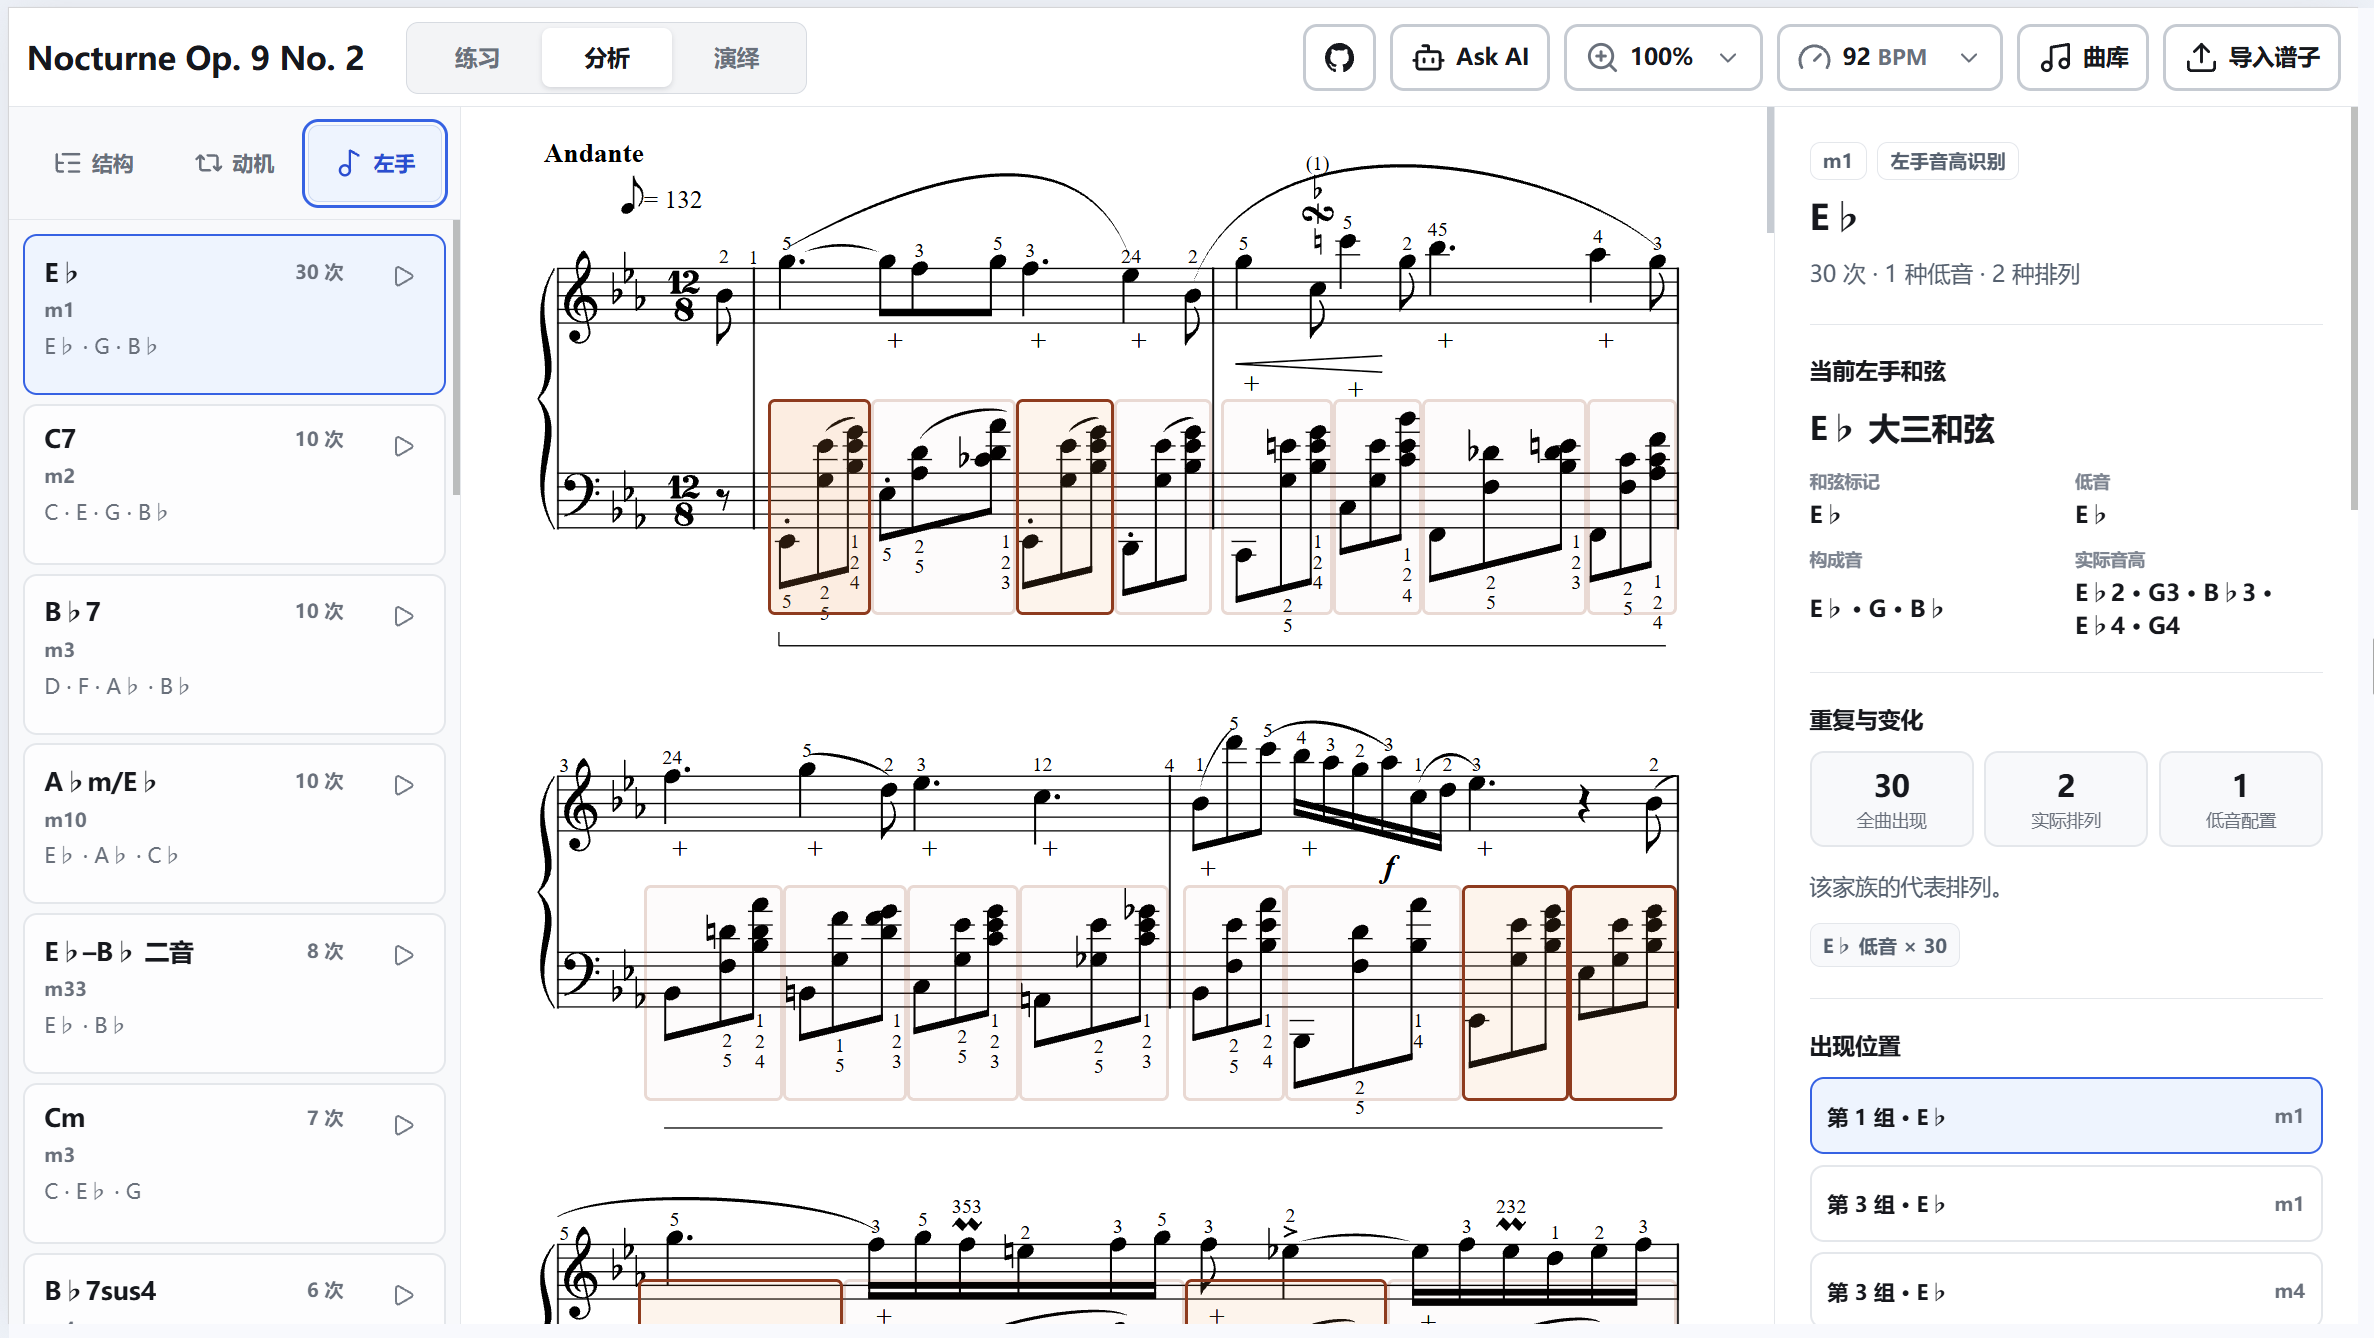Click 导入谱子 upload button
This screenshot has height=1338, width=2374.
click(x=2252, y=58)
